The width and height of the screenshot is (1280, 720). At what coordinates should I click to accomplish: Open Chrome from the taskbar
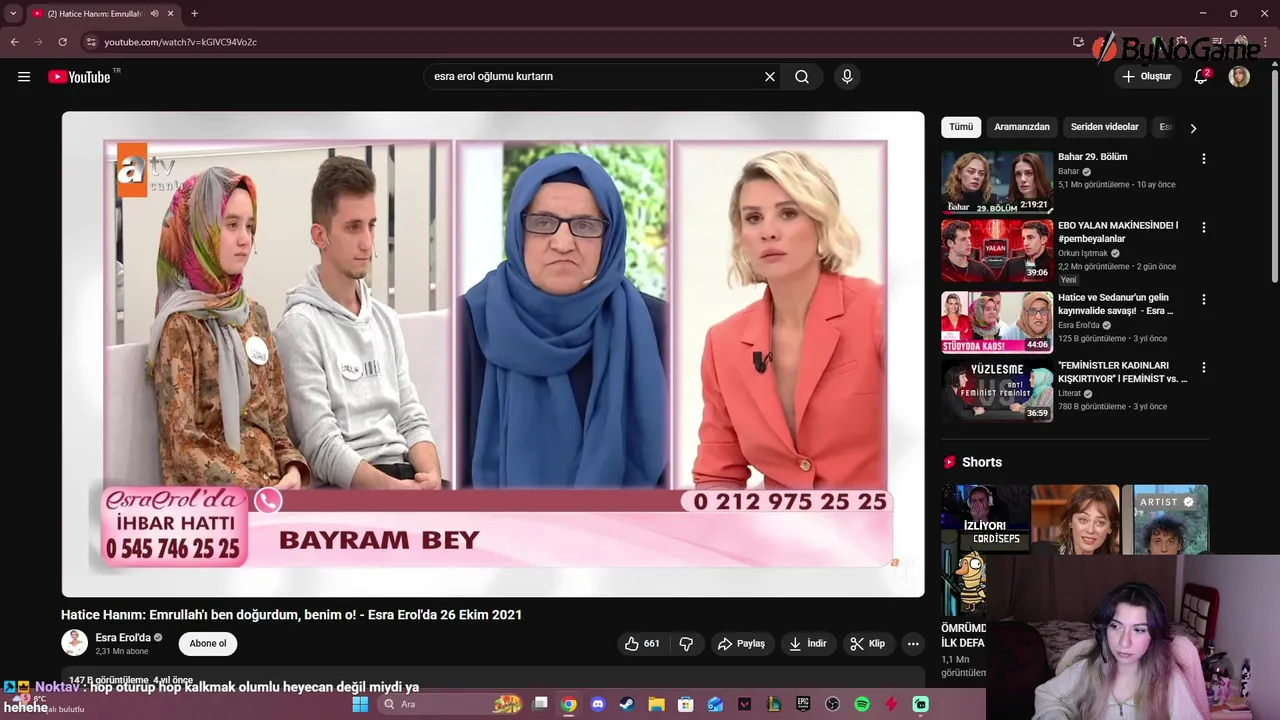pyautogui.click(x=568, y=704)
